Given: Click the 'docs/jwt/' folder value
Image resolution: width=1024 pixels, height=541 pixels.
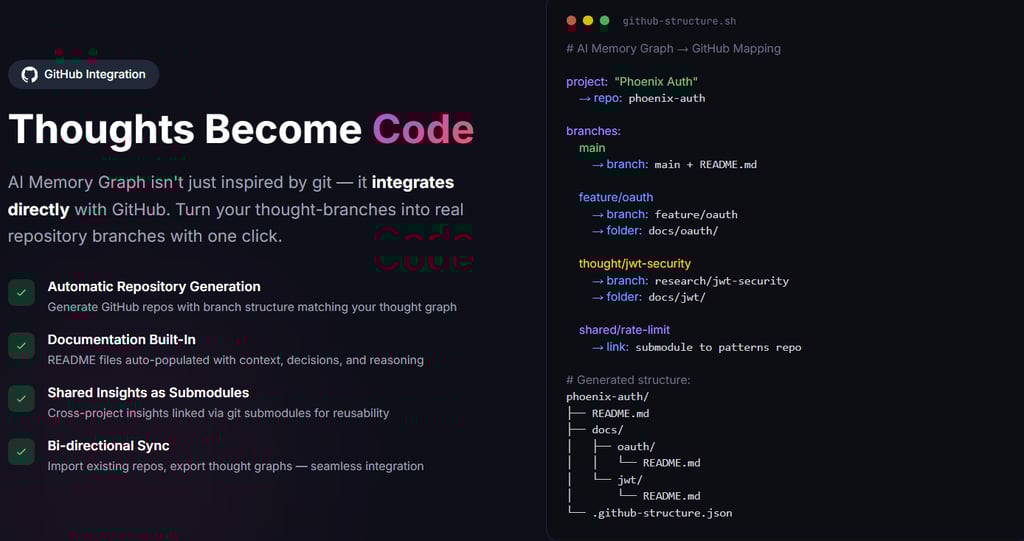Looking at the screenshot, I should (x=677, y=297).
